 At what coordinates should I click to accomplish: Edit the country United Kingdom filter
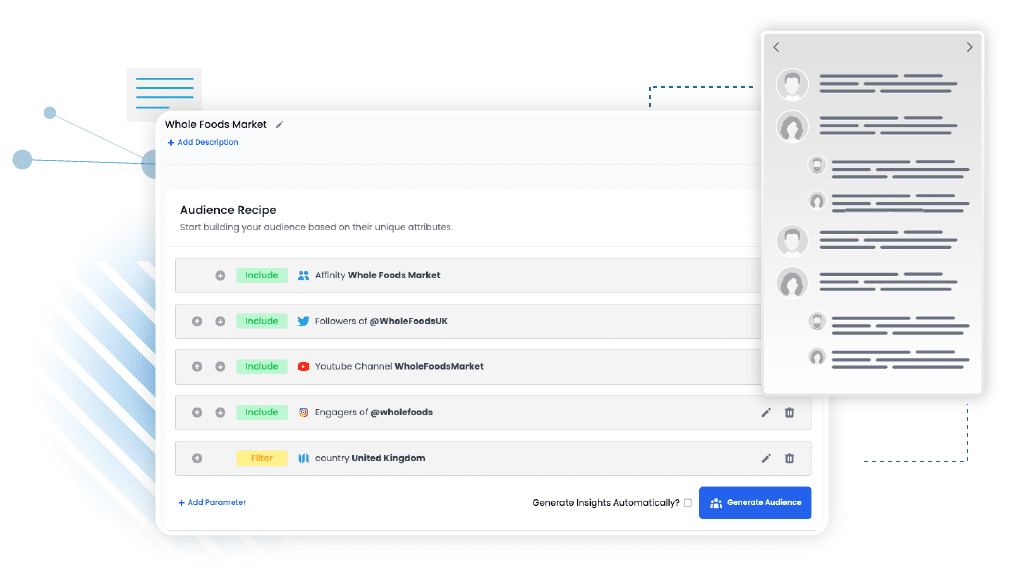[x=766, y=458]
